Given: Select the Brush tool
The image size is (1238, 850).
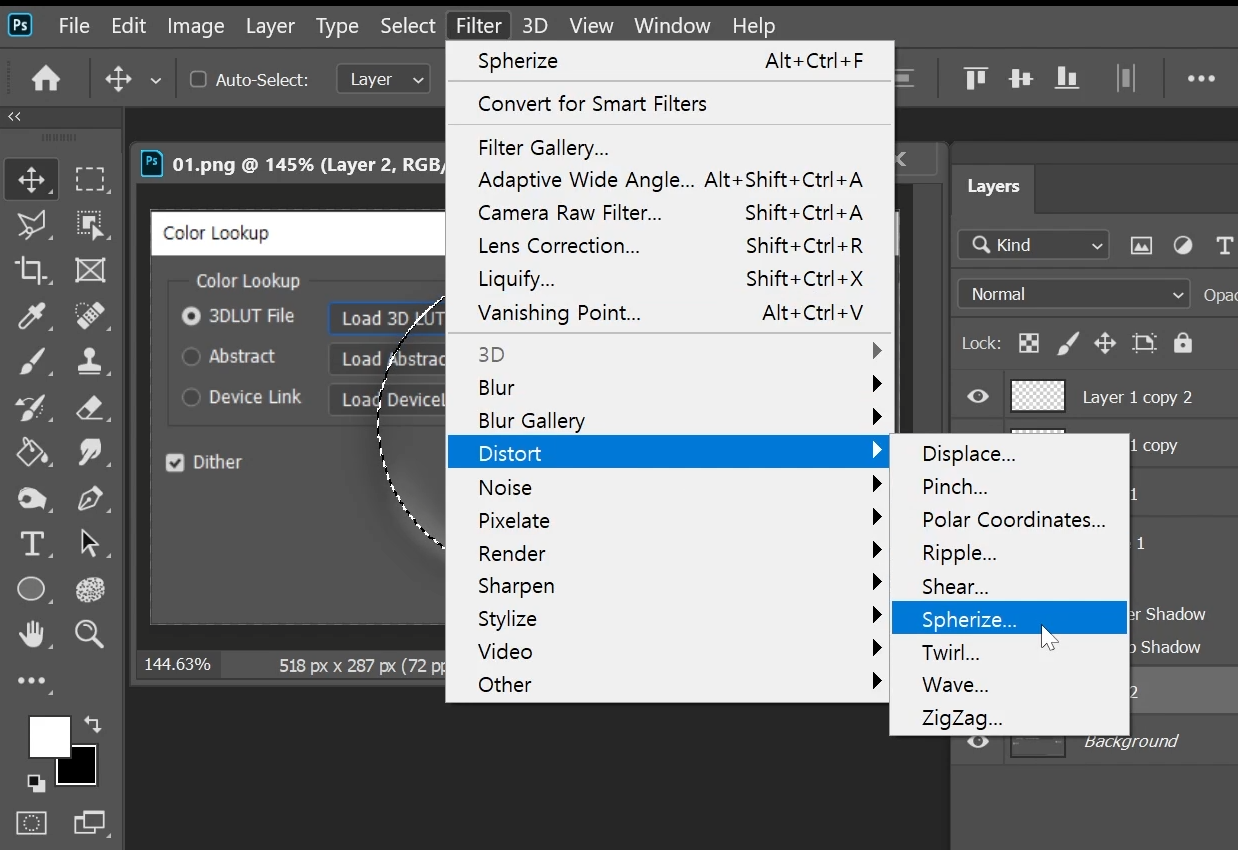Looking at the screenshot, I should coord(31,361).
